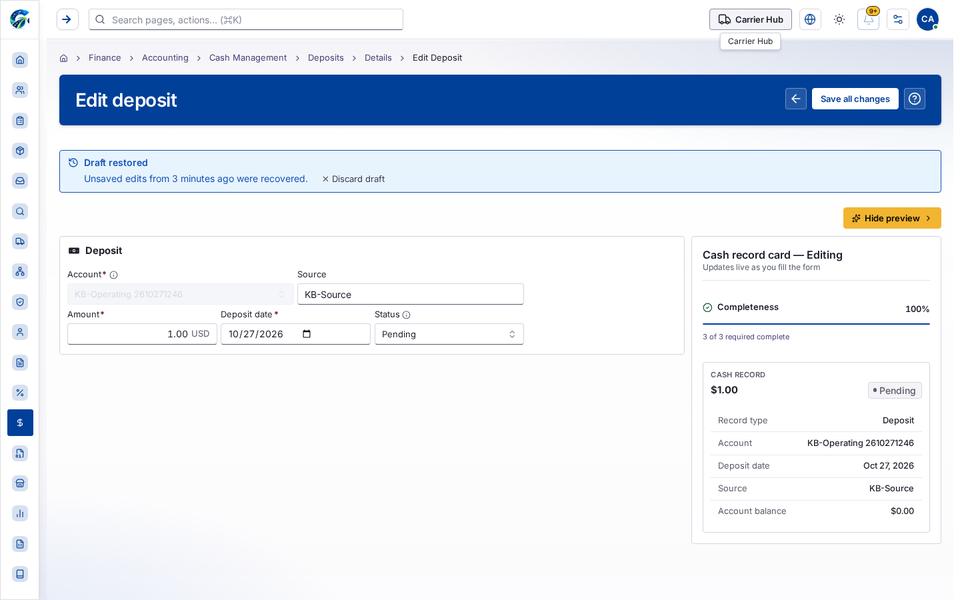This screenshot has width=960, height=600.
Task: Click the help question mark icon
Action: click(x=915, y=99)
